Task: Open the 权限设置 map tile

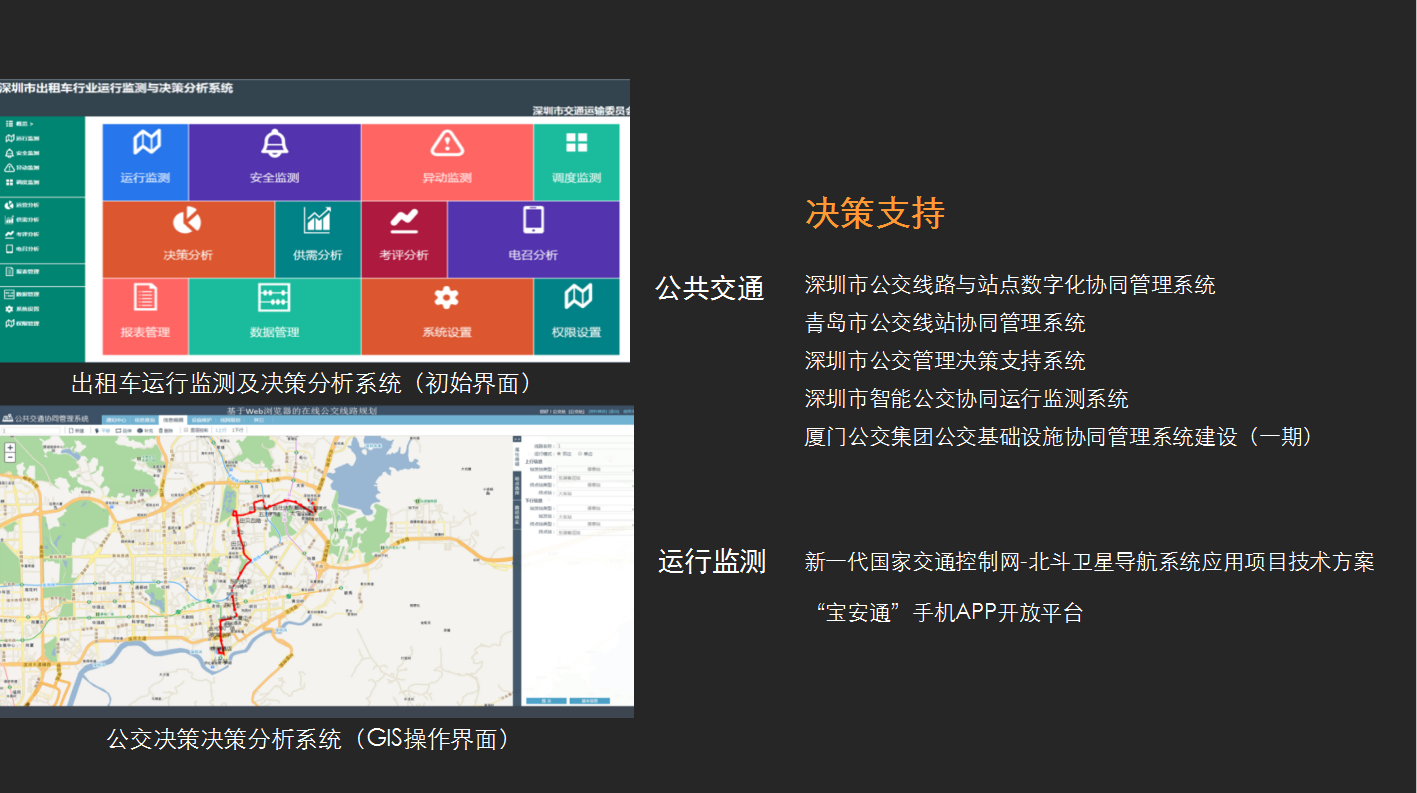Action: 576,316
